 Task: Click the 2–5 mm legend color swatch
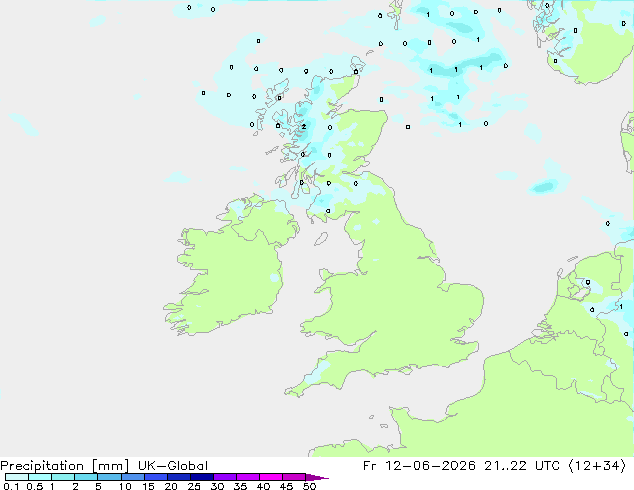click(x=86, y=477)
